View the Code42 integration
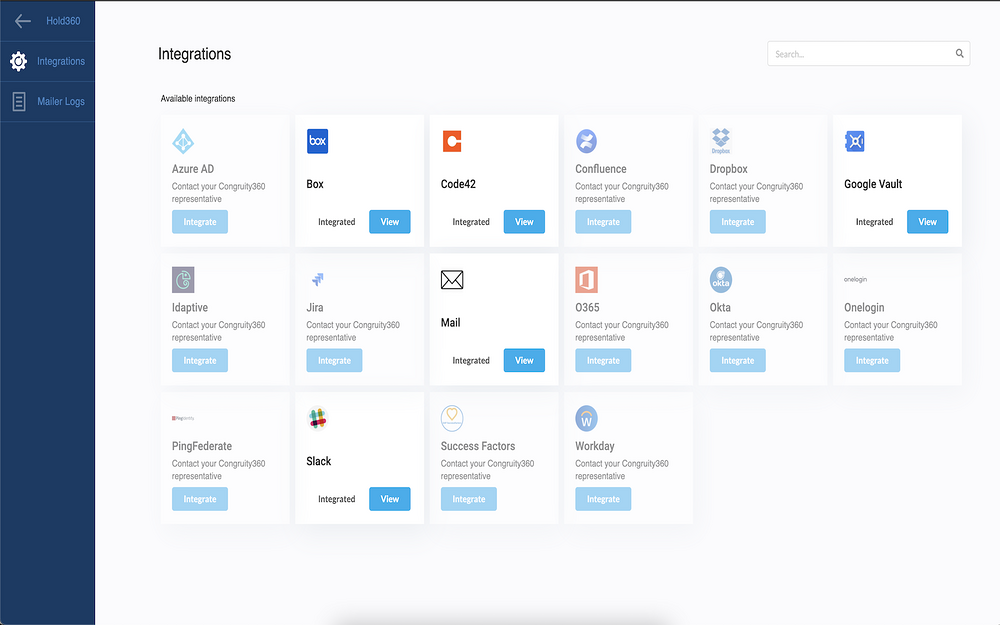 tap(524, 222)
